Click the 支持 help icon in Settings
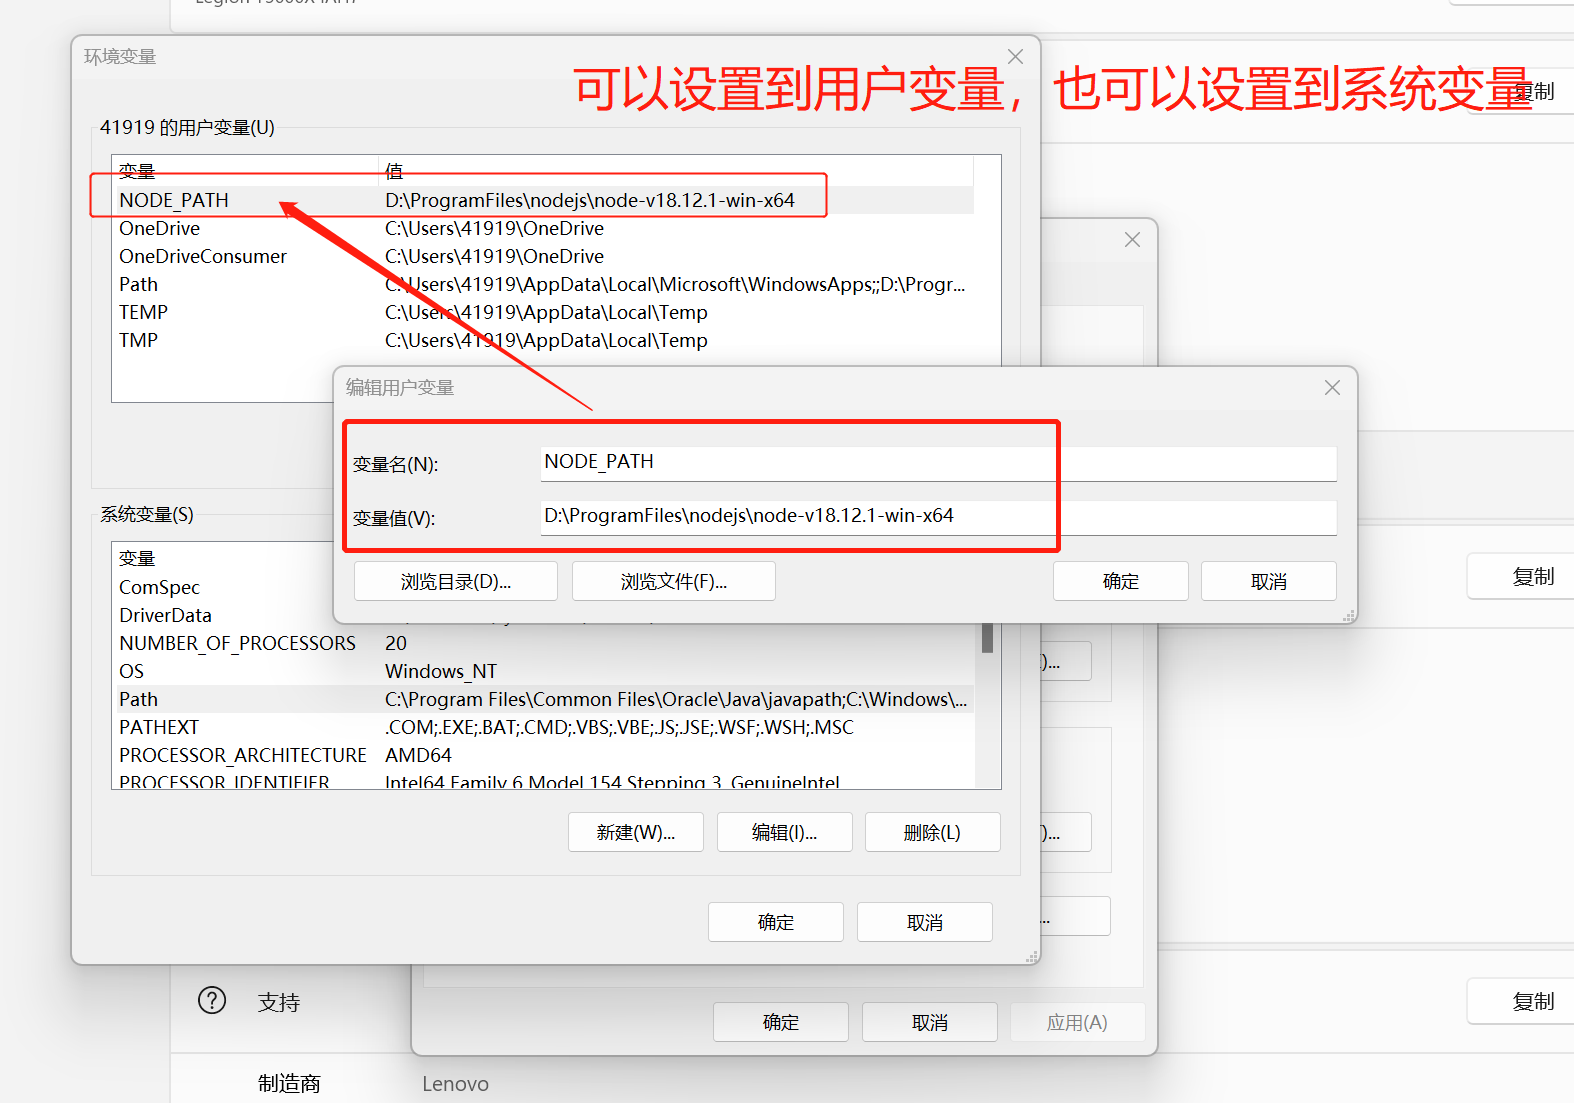The image size is (1574, 1103). pos(212,1000)
